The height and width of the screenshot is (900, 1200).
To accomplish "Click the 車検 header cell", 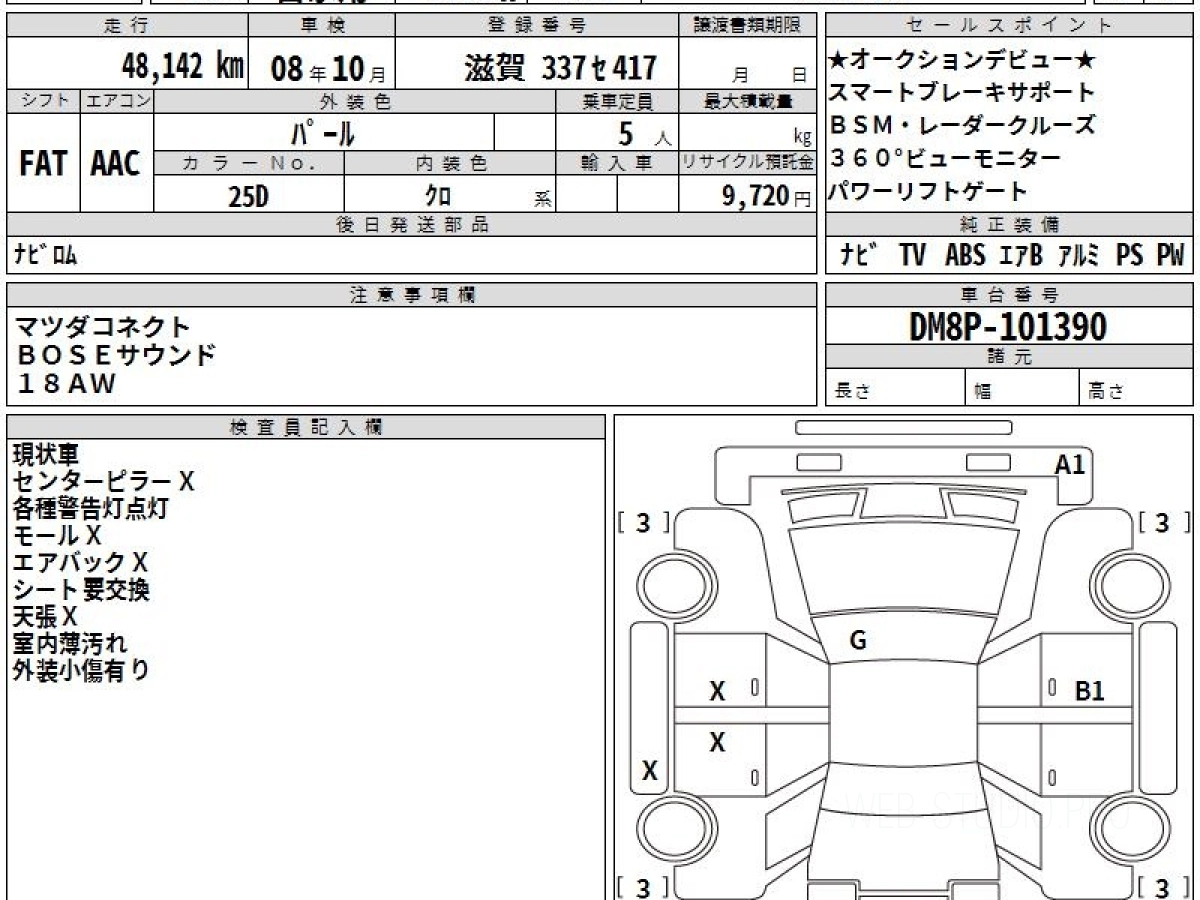I will point(321,26).
